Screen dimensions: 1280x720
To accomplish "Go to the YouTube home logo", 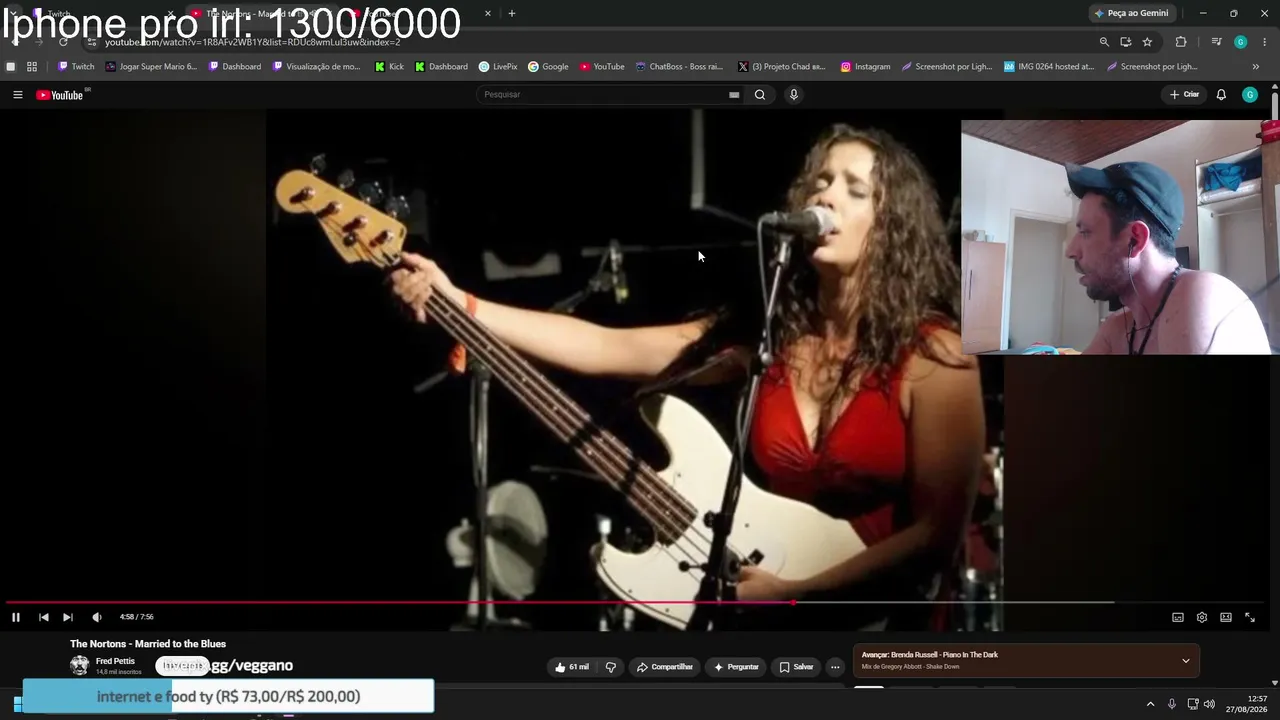I will point(60,95).
